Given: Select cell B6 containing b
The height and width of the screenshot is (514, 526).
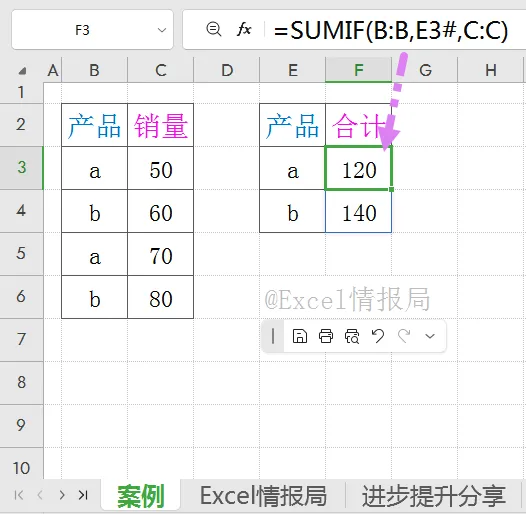Looking at the screenshot, I should 95,297.
